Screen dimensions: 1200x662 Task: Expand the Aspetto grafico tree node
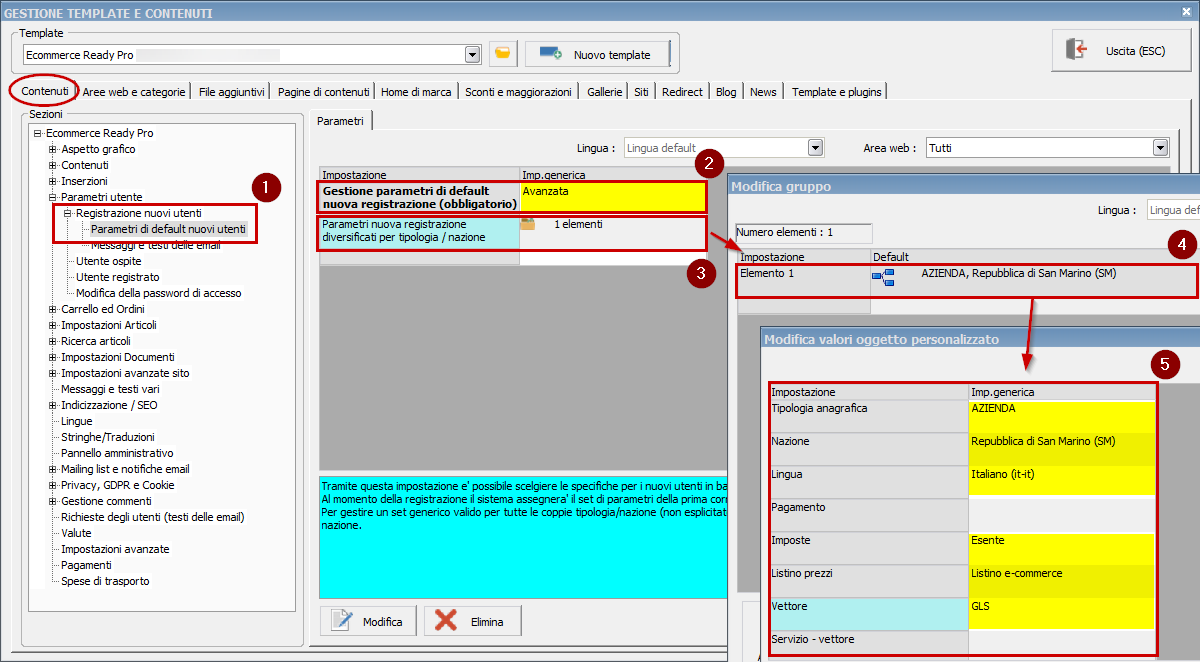tap(53, 149)
